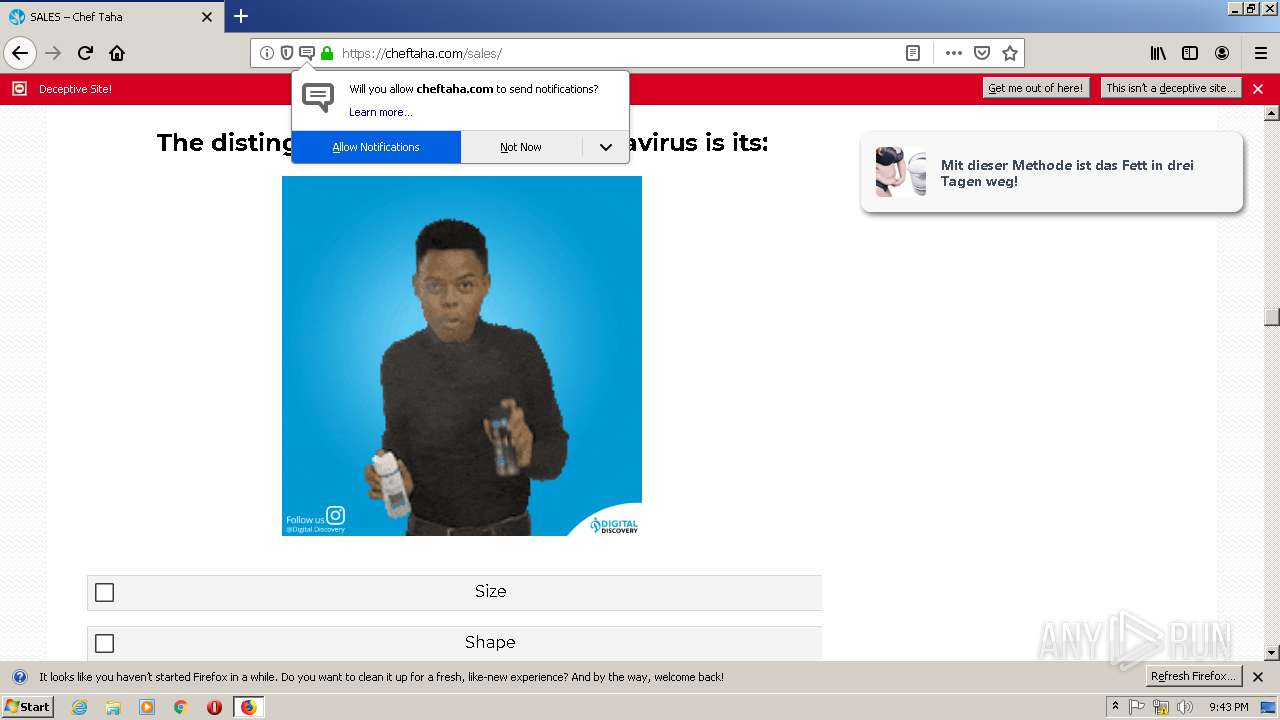
Task: Show hidden tray icons arrow
Action: coord(1116,707)
